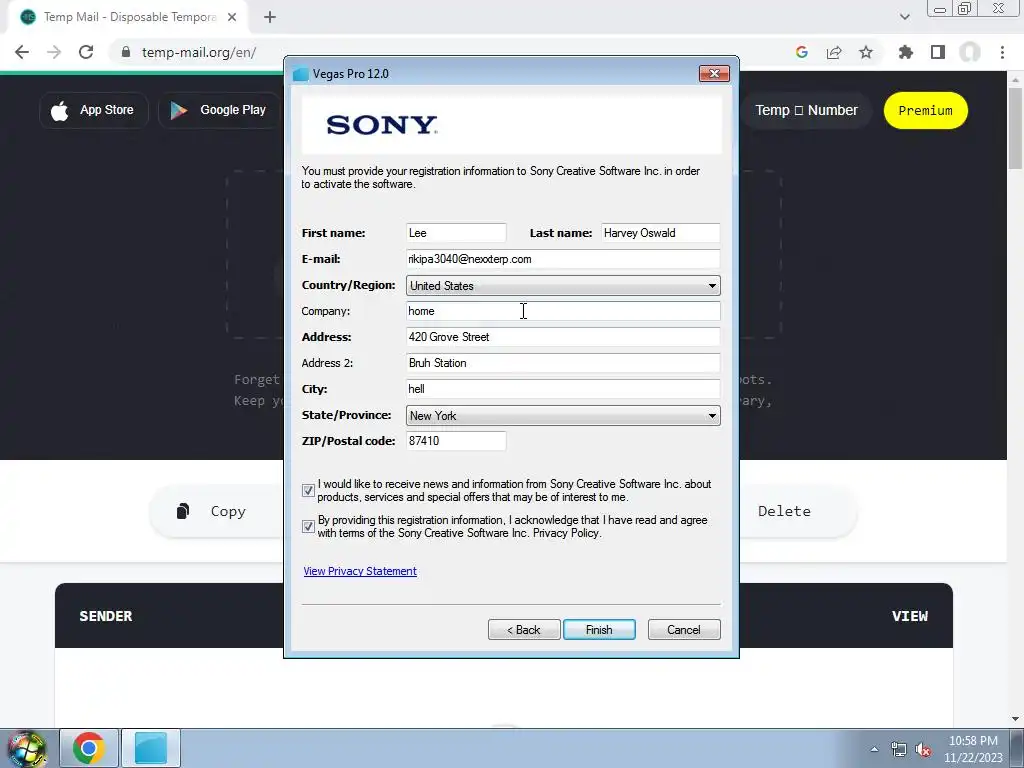This screenshot has width=1024, height=768.
Task: Click Delete button on temp-mail page
Action: (797, 511)
